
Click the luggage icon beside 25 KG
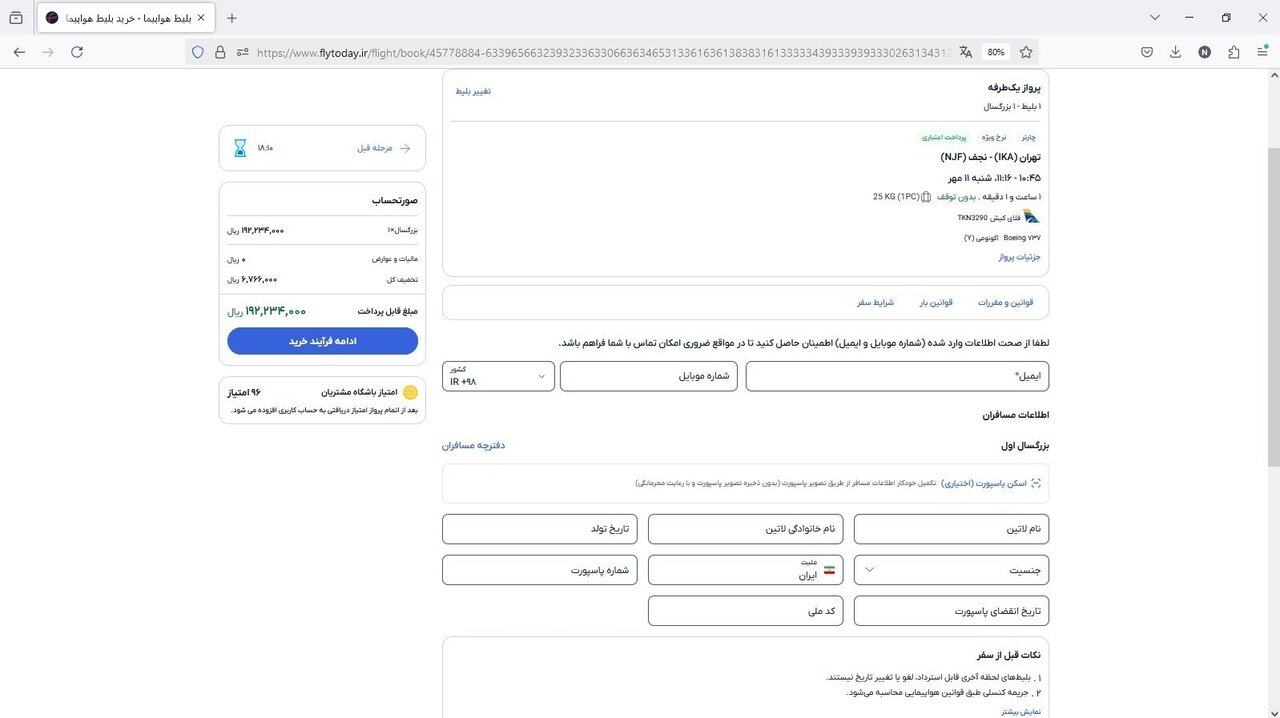(926, 197)
